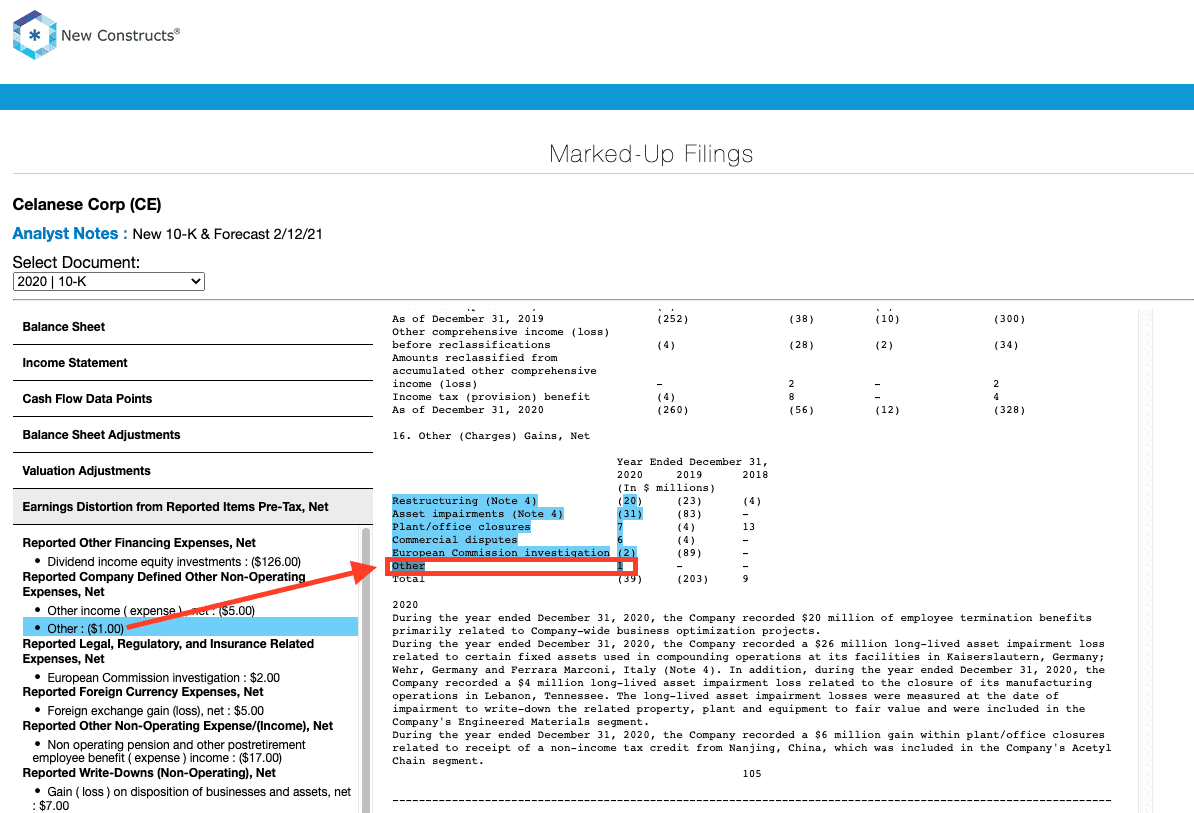The image size is (1194, 813).
Task: Click the page number 105 in filing
Action: pos(752,773)
